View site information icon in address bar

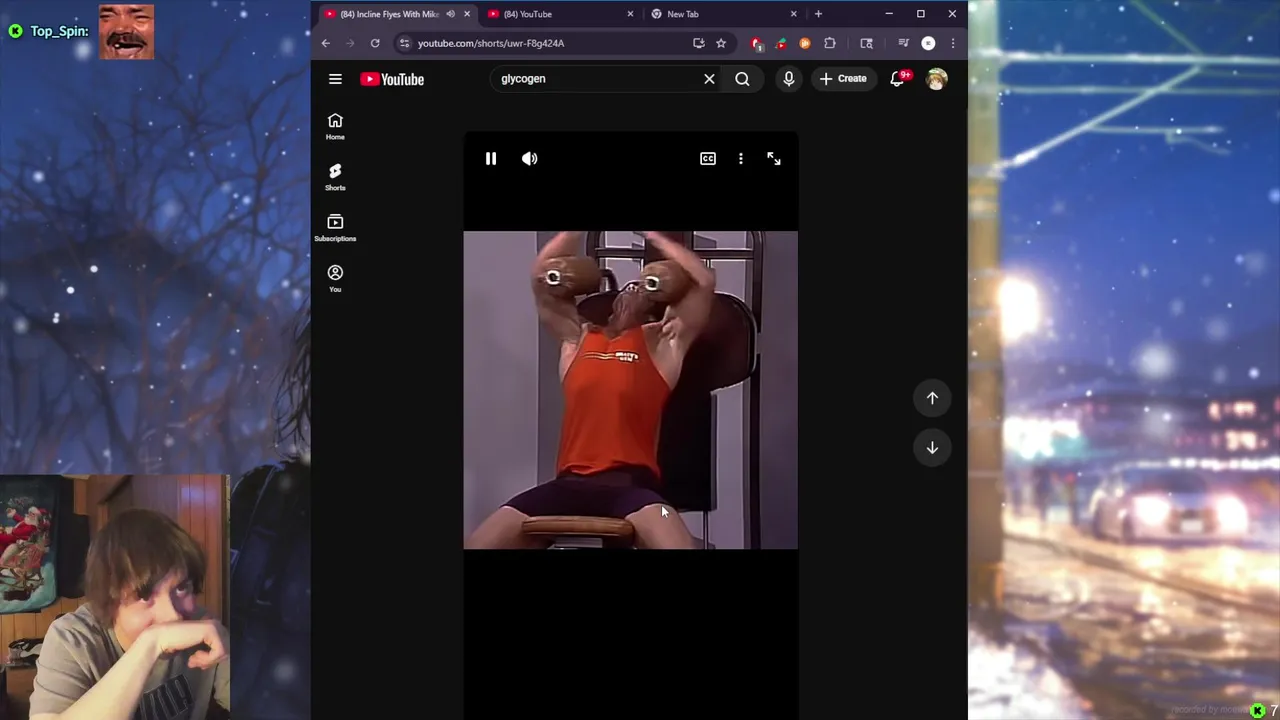point(404,43)
